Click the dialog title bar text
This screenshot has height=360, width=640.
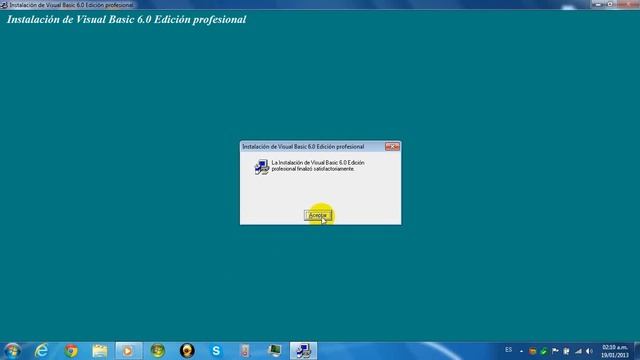[x=303, y=147]
